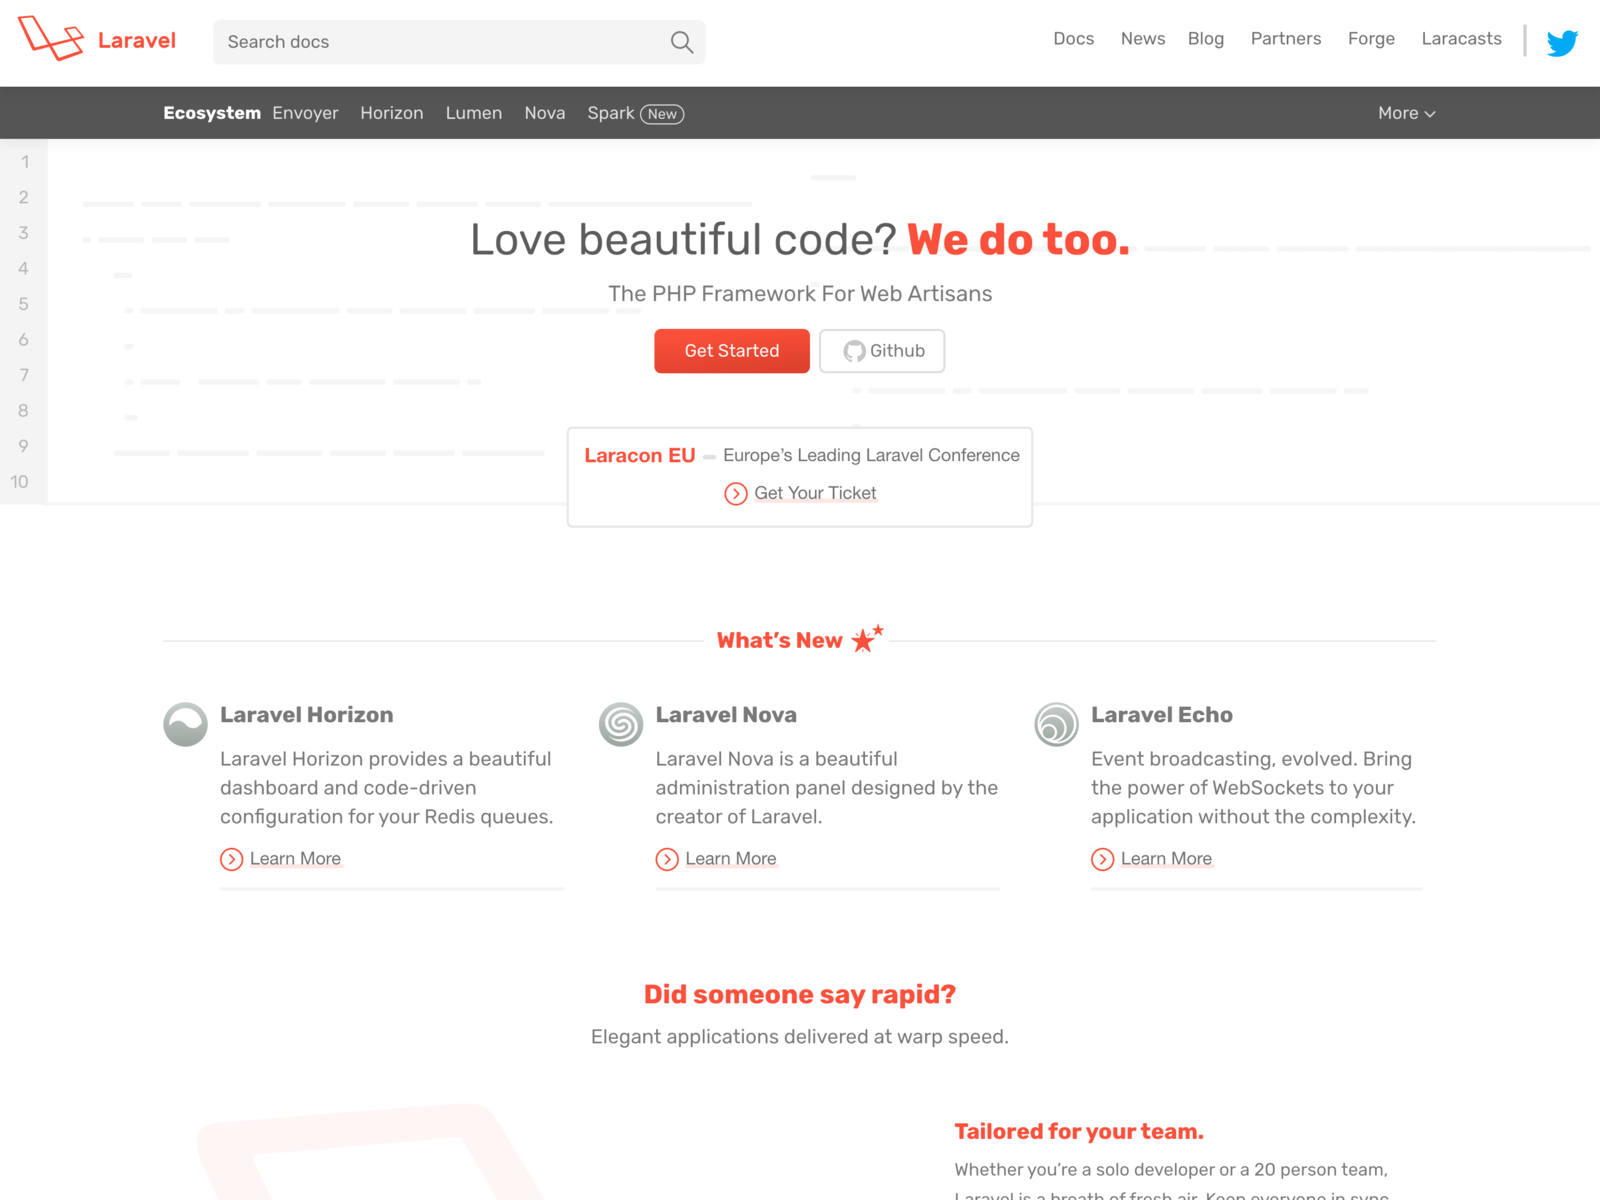Click the Github button
The height and width of the screenshot is (1200, 1600).
(x=882, y=351)
